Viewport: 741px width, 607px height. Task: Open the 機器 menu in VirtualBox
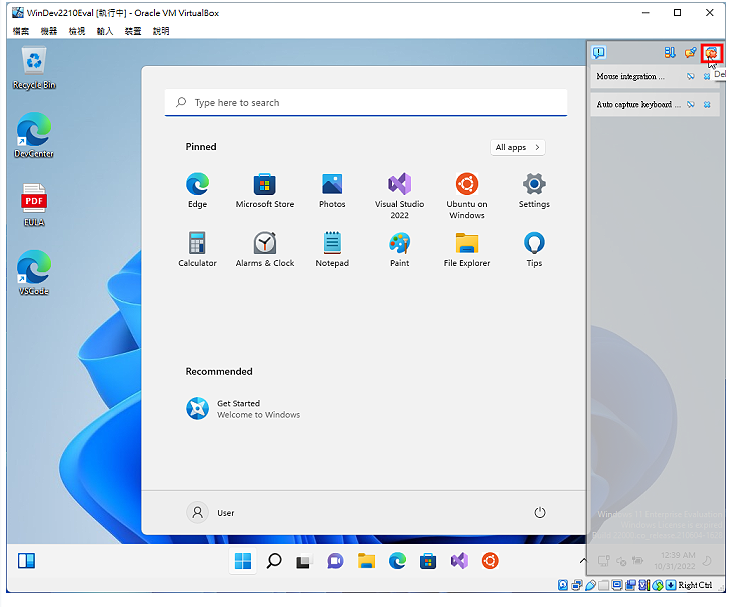49,31
